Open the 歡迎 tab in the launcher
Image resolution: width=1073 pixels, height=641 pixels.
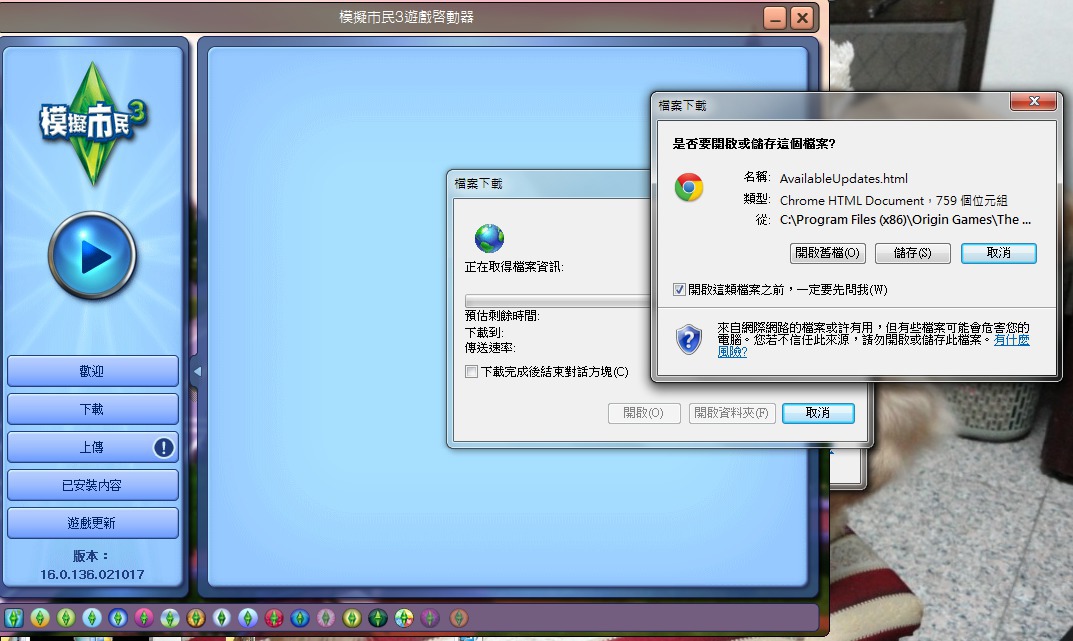coord(92,371)
